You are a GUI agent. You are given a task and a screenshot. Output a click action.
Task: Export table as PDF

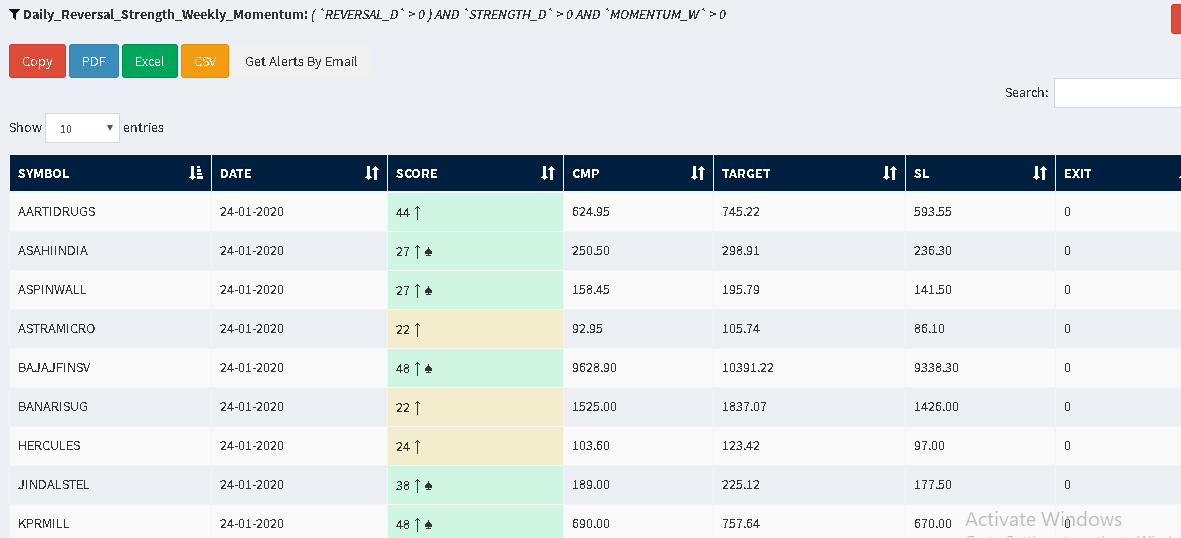coord(93,61)
